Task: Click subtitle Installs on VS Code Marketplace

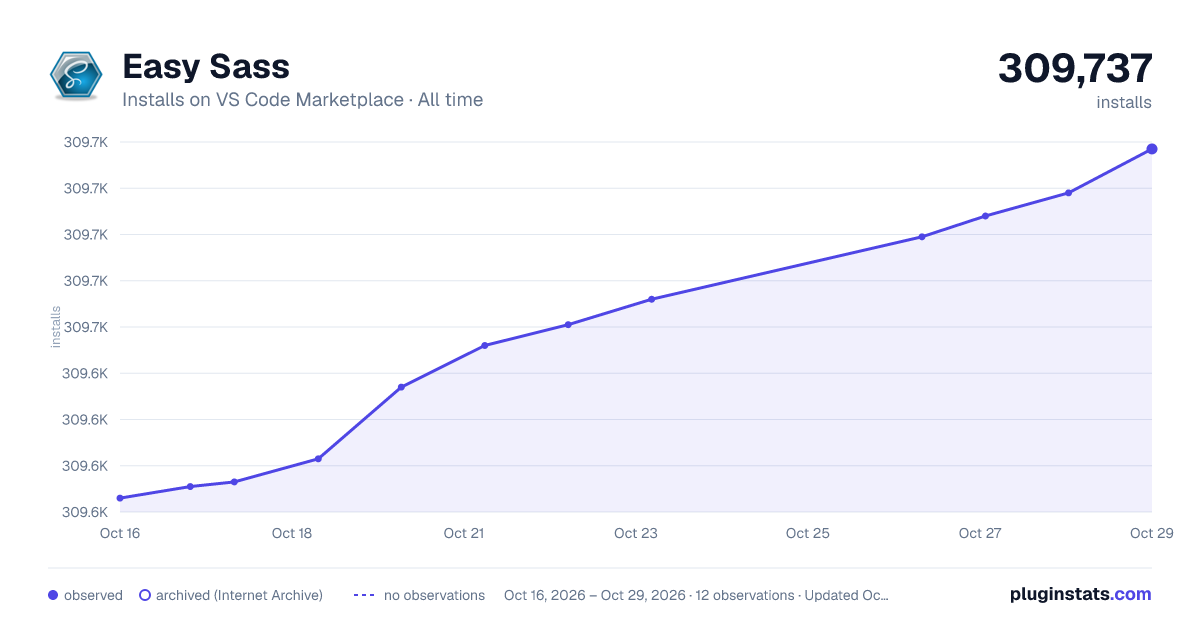Action: pos(263,100)
